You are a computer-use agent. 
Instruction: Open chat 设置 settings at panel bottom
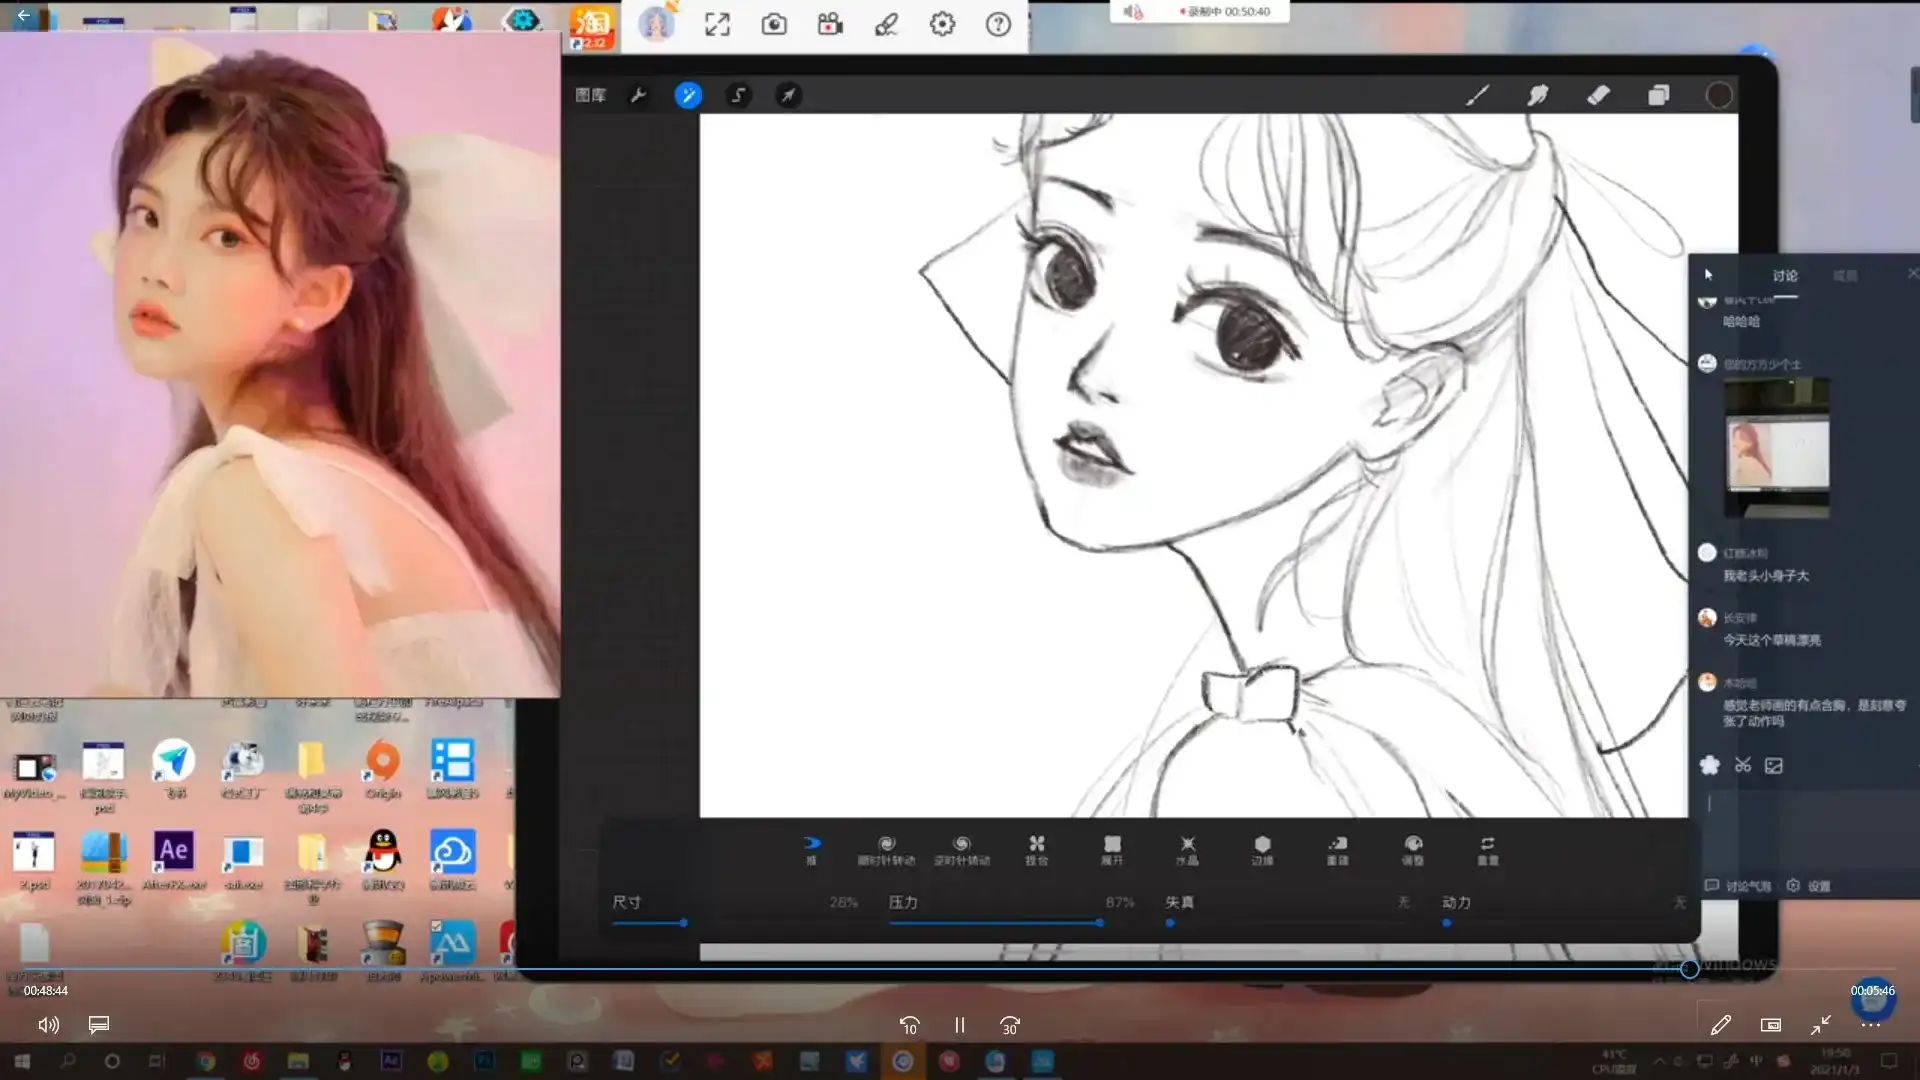click(x=1809, y=886)
